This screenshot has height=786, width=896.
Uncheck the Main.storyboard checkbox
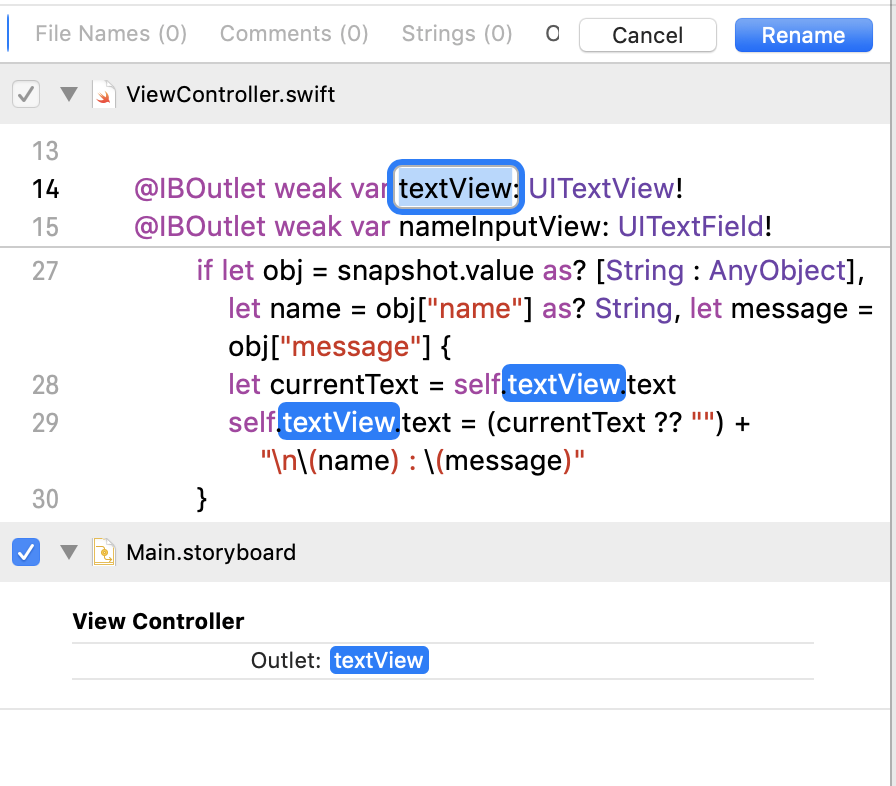click(x=26, y=552)
